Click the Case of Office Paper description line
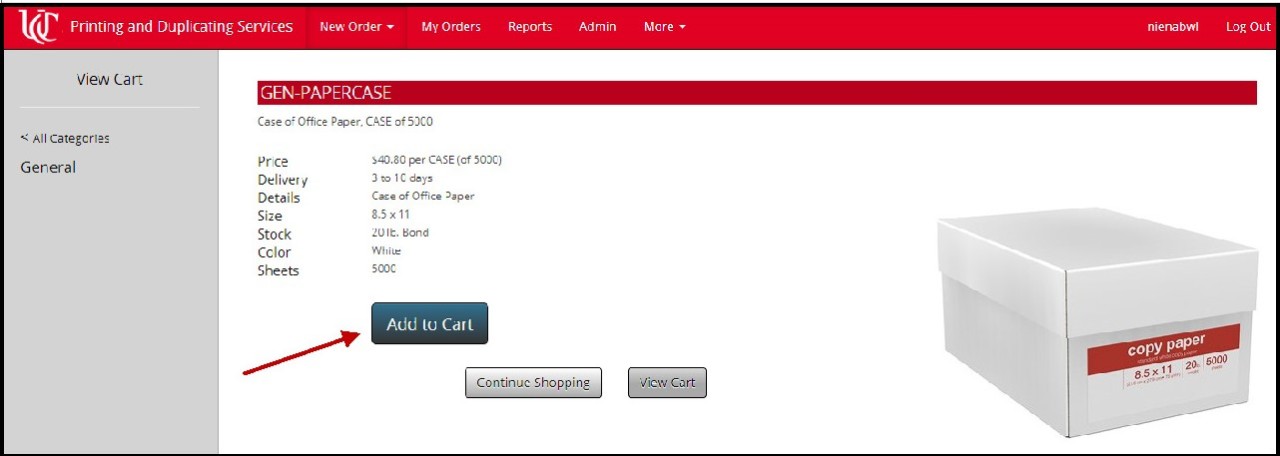Image resolution: width=1280 pixels, height=456 pixels. pyautogui.click(x=345, y=122)
